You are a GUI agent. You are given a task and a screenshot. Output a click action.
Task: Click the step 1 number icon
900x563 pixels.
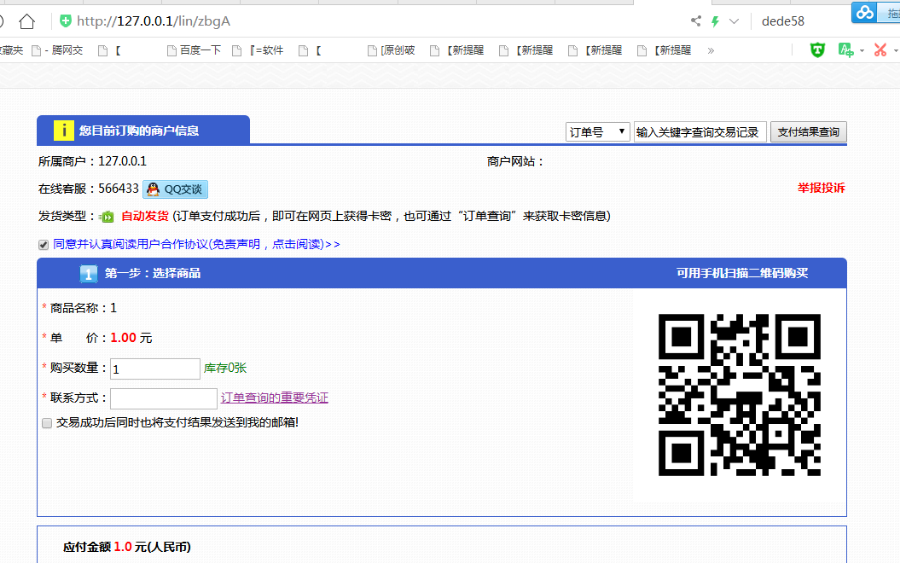pyautogui.click(x=88, y=274)
